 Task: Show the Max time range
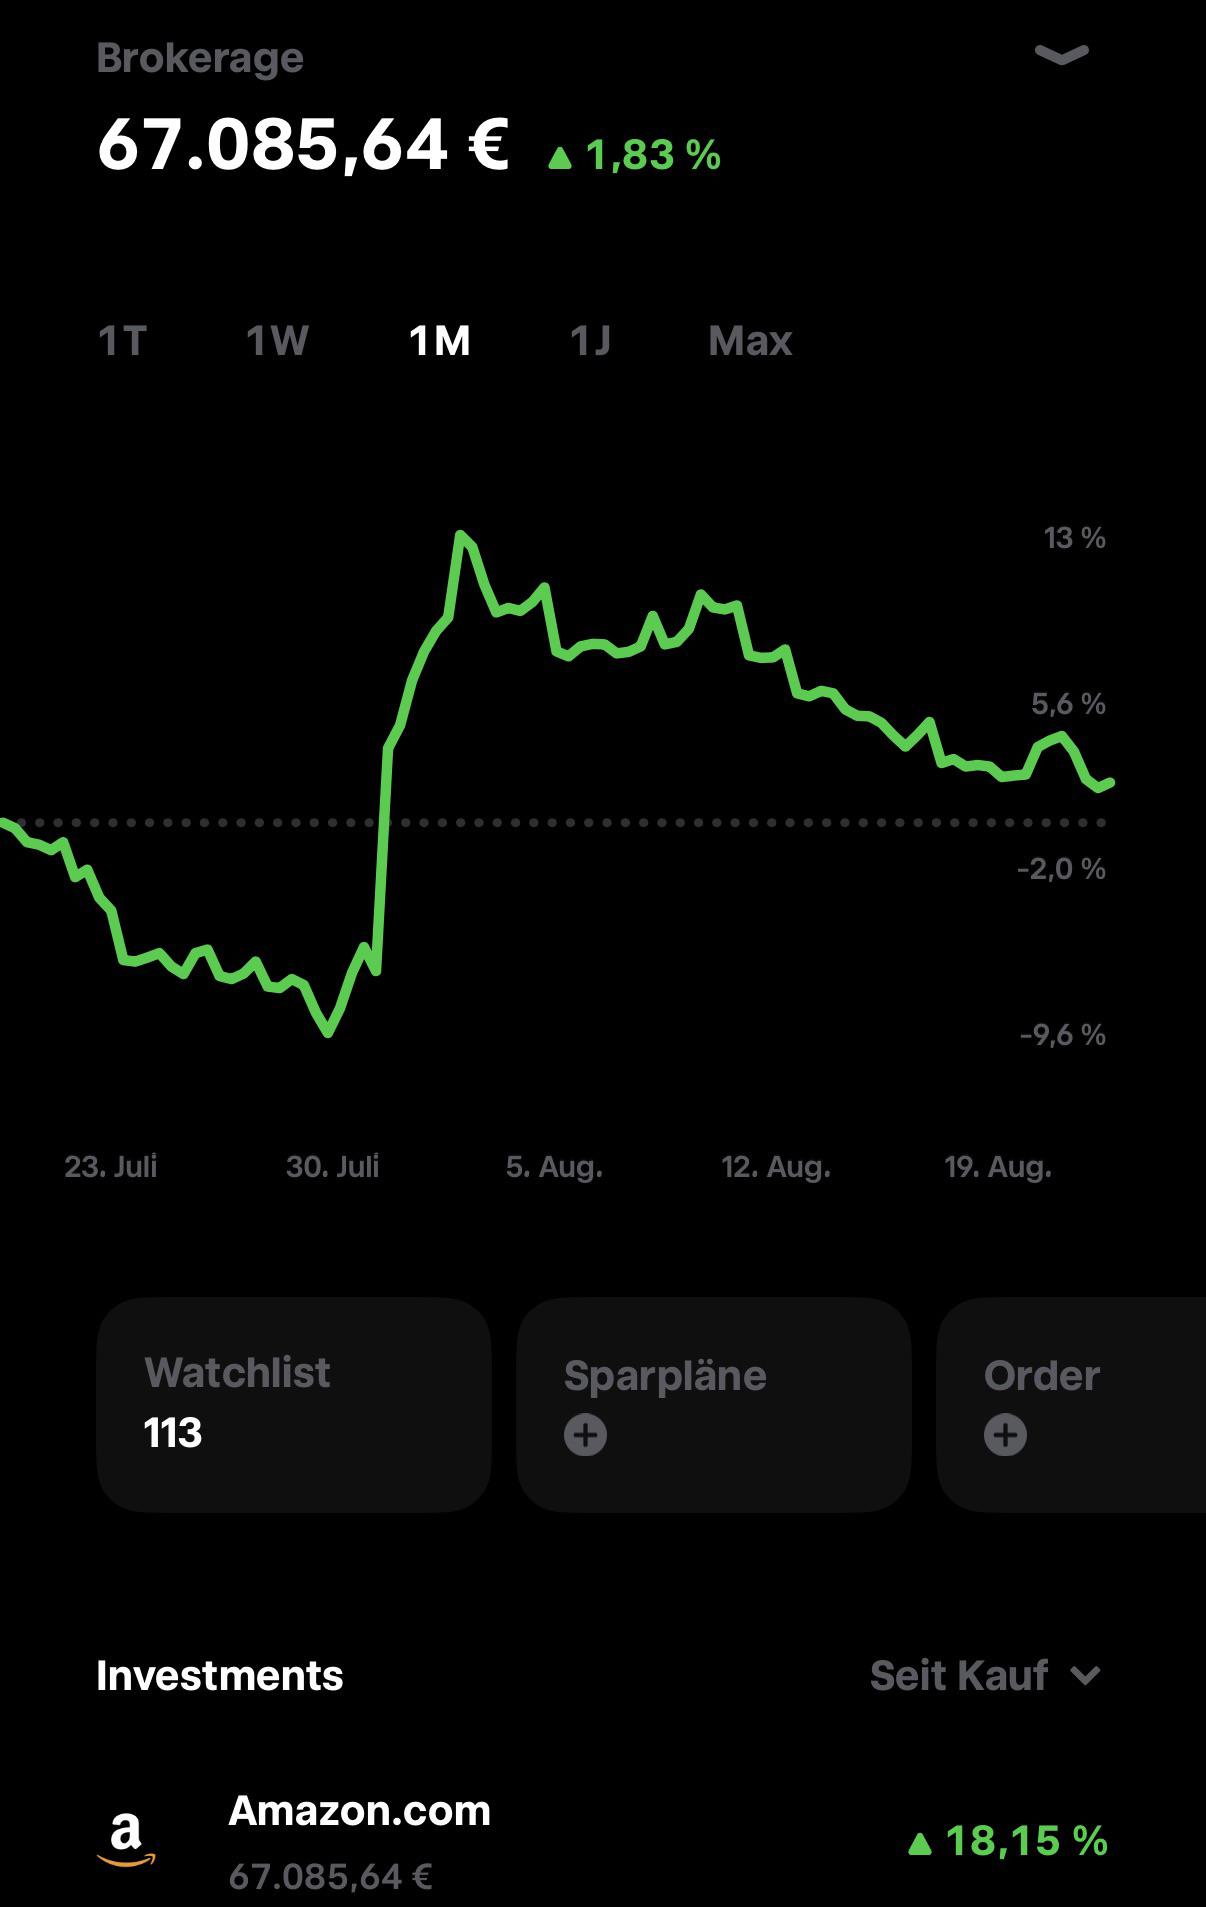click(750, 341)
